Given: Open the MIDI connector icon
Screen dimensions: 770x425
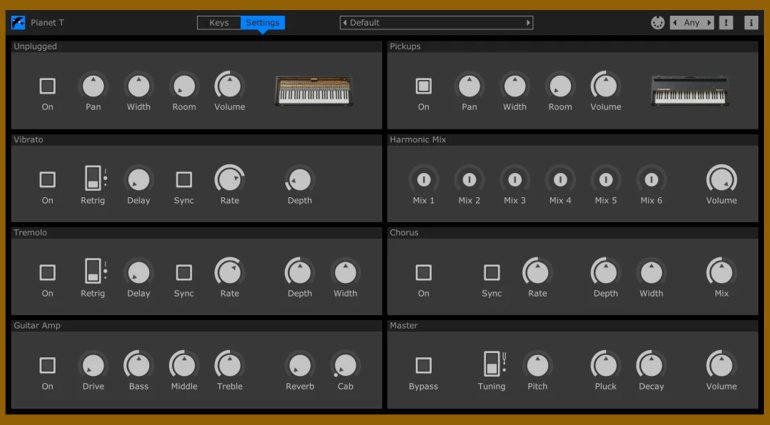Looking at the screenshot, I should point(657,23).
